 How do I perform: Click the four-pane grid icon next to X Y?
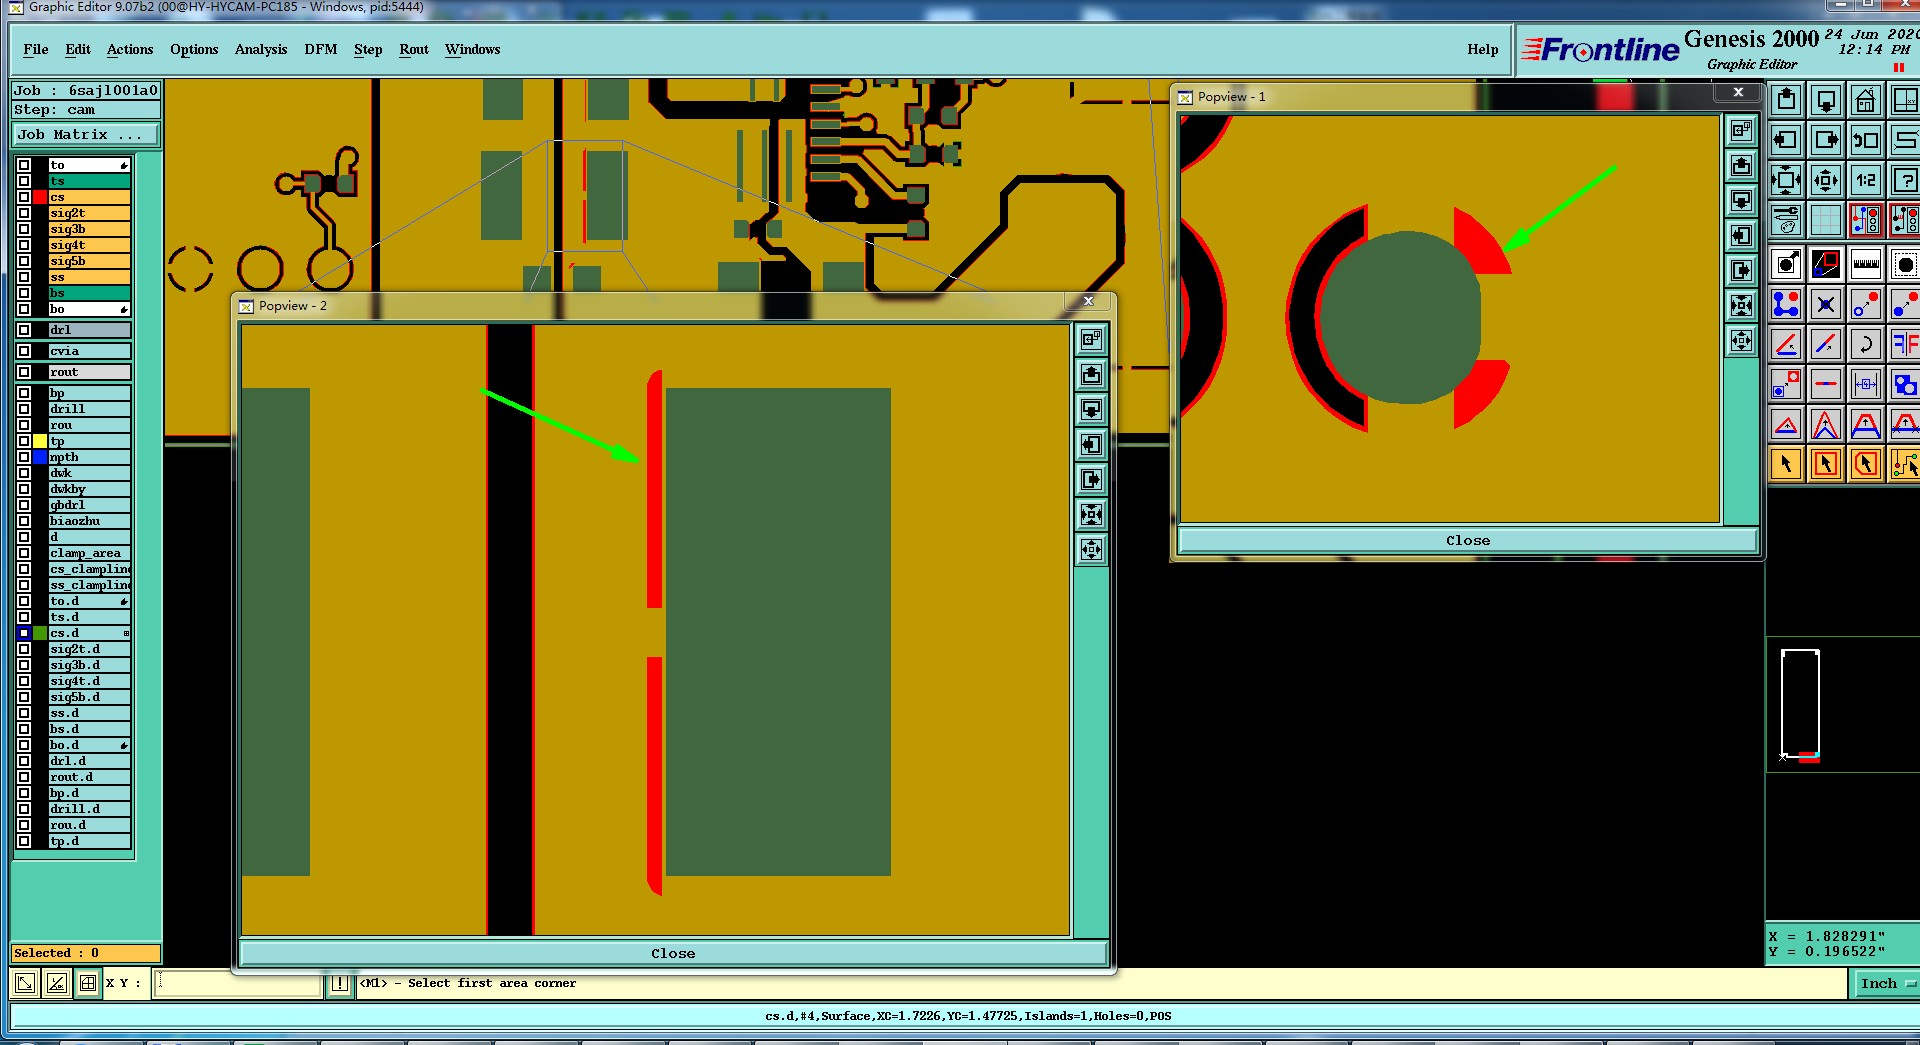(x=88, y=984)
